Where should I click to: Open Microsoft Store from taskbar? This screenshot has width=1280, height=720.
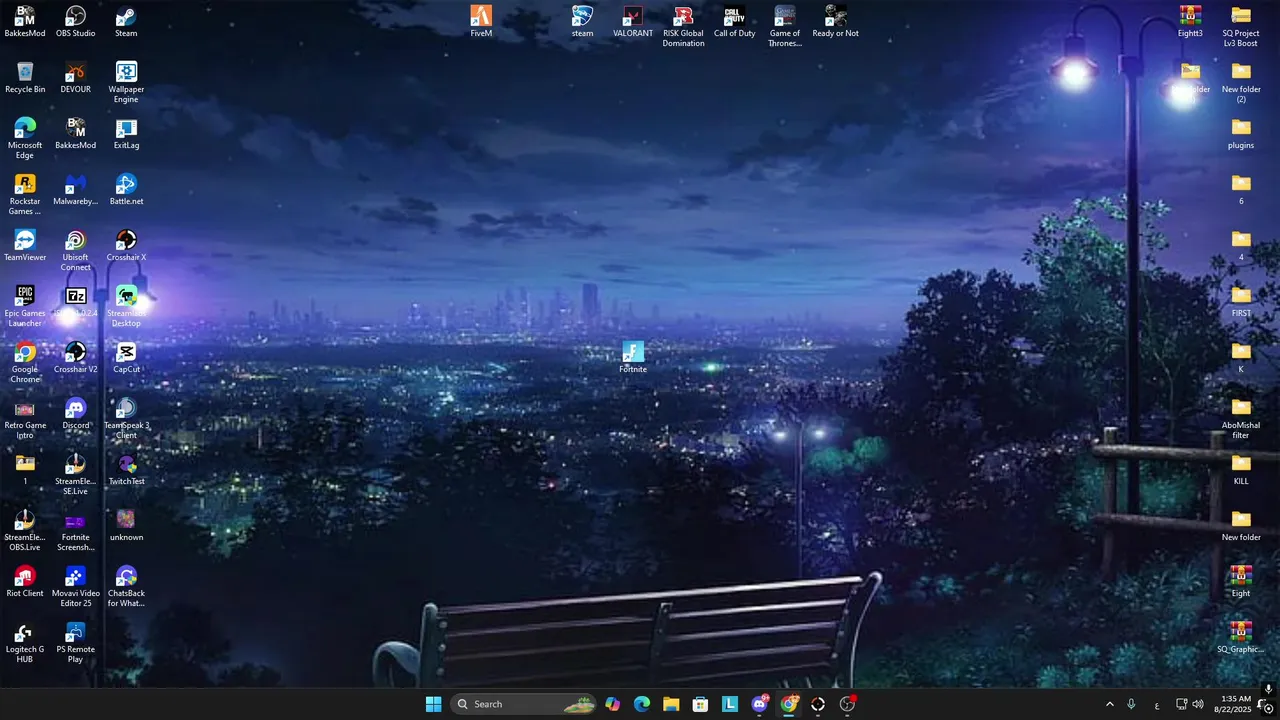[700, 704]
